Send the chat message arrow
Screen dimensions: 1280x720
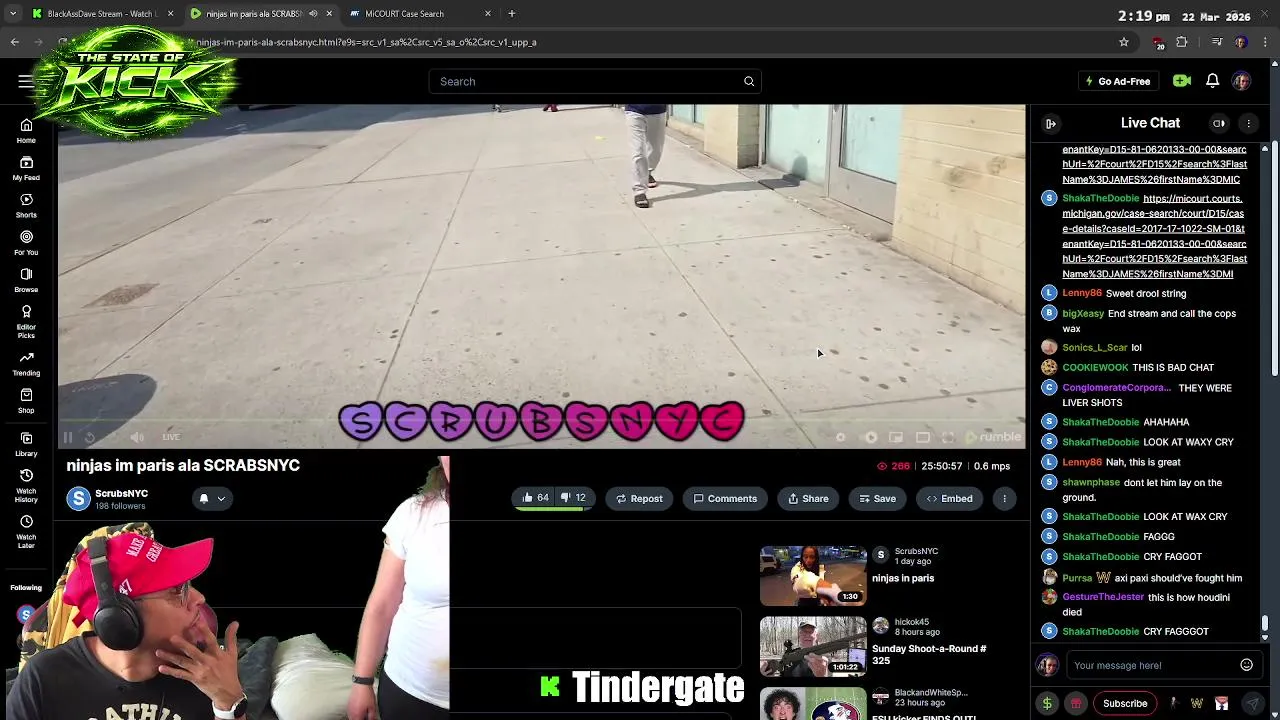tap(1251, 703)
